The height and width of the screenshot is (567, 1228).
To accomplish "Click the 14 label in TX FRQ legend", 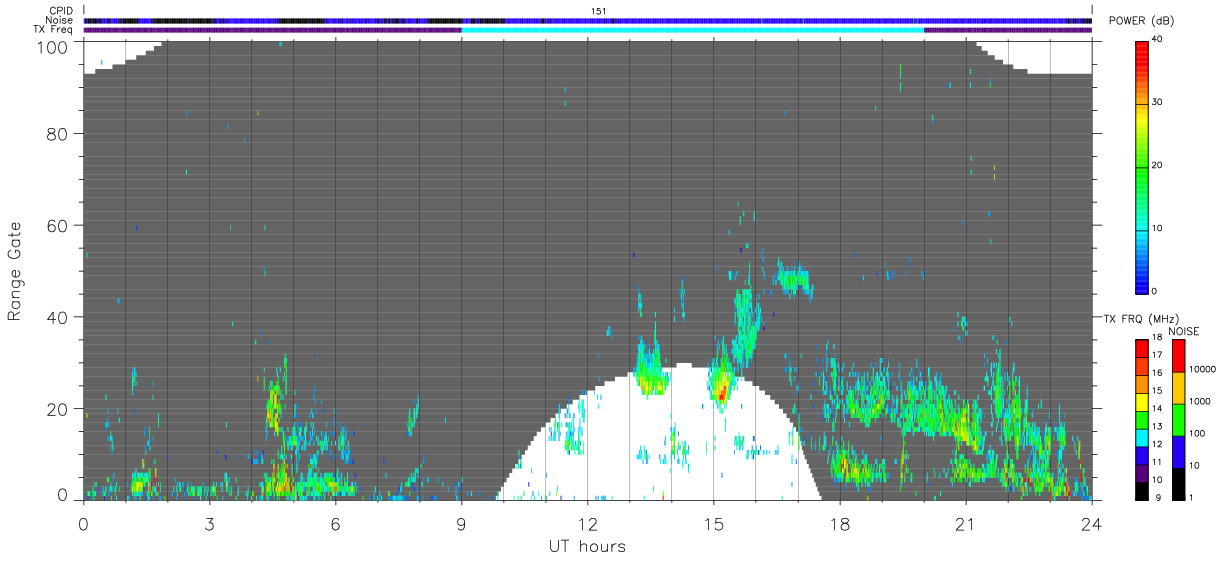I will pos(1157,408).
